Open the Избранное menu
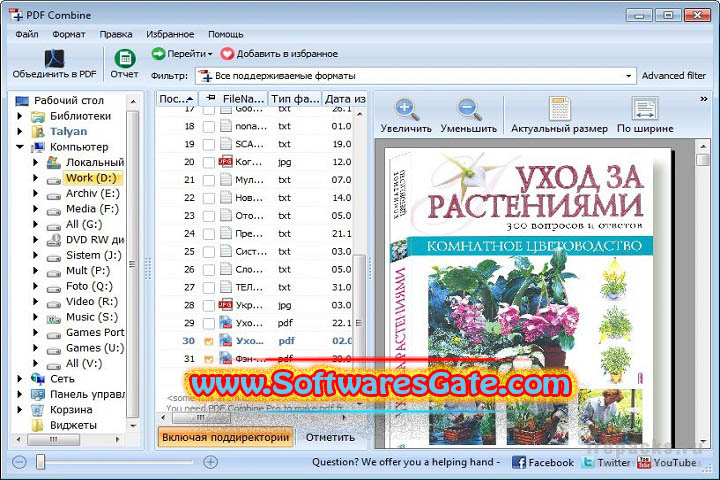The width and height of the screenshot is (720, 480). tap(170, 34)
